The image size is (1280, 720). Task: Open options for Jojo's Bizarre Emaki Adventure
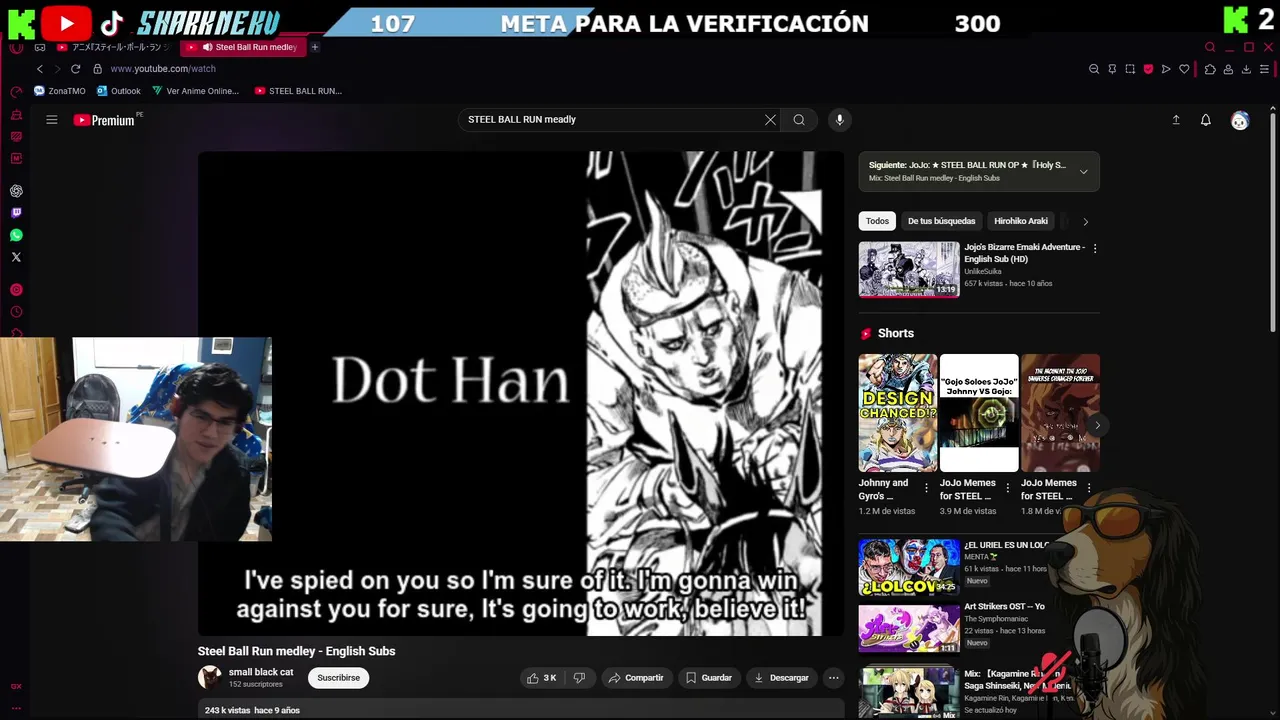tap(1095, 248)
